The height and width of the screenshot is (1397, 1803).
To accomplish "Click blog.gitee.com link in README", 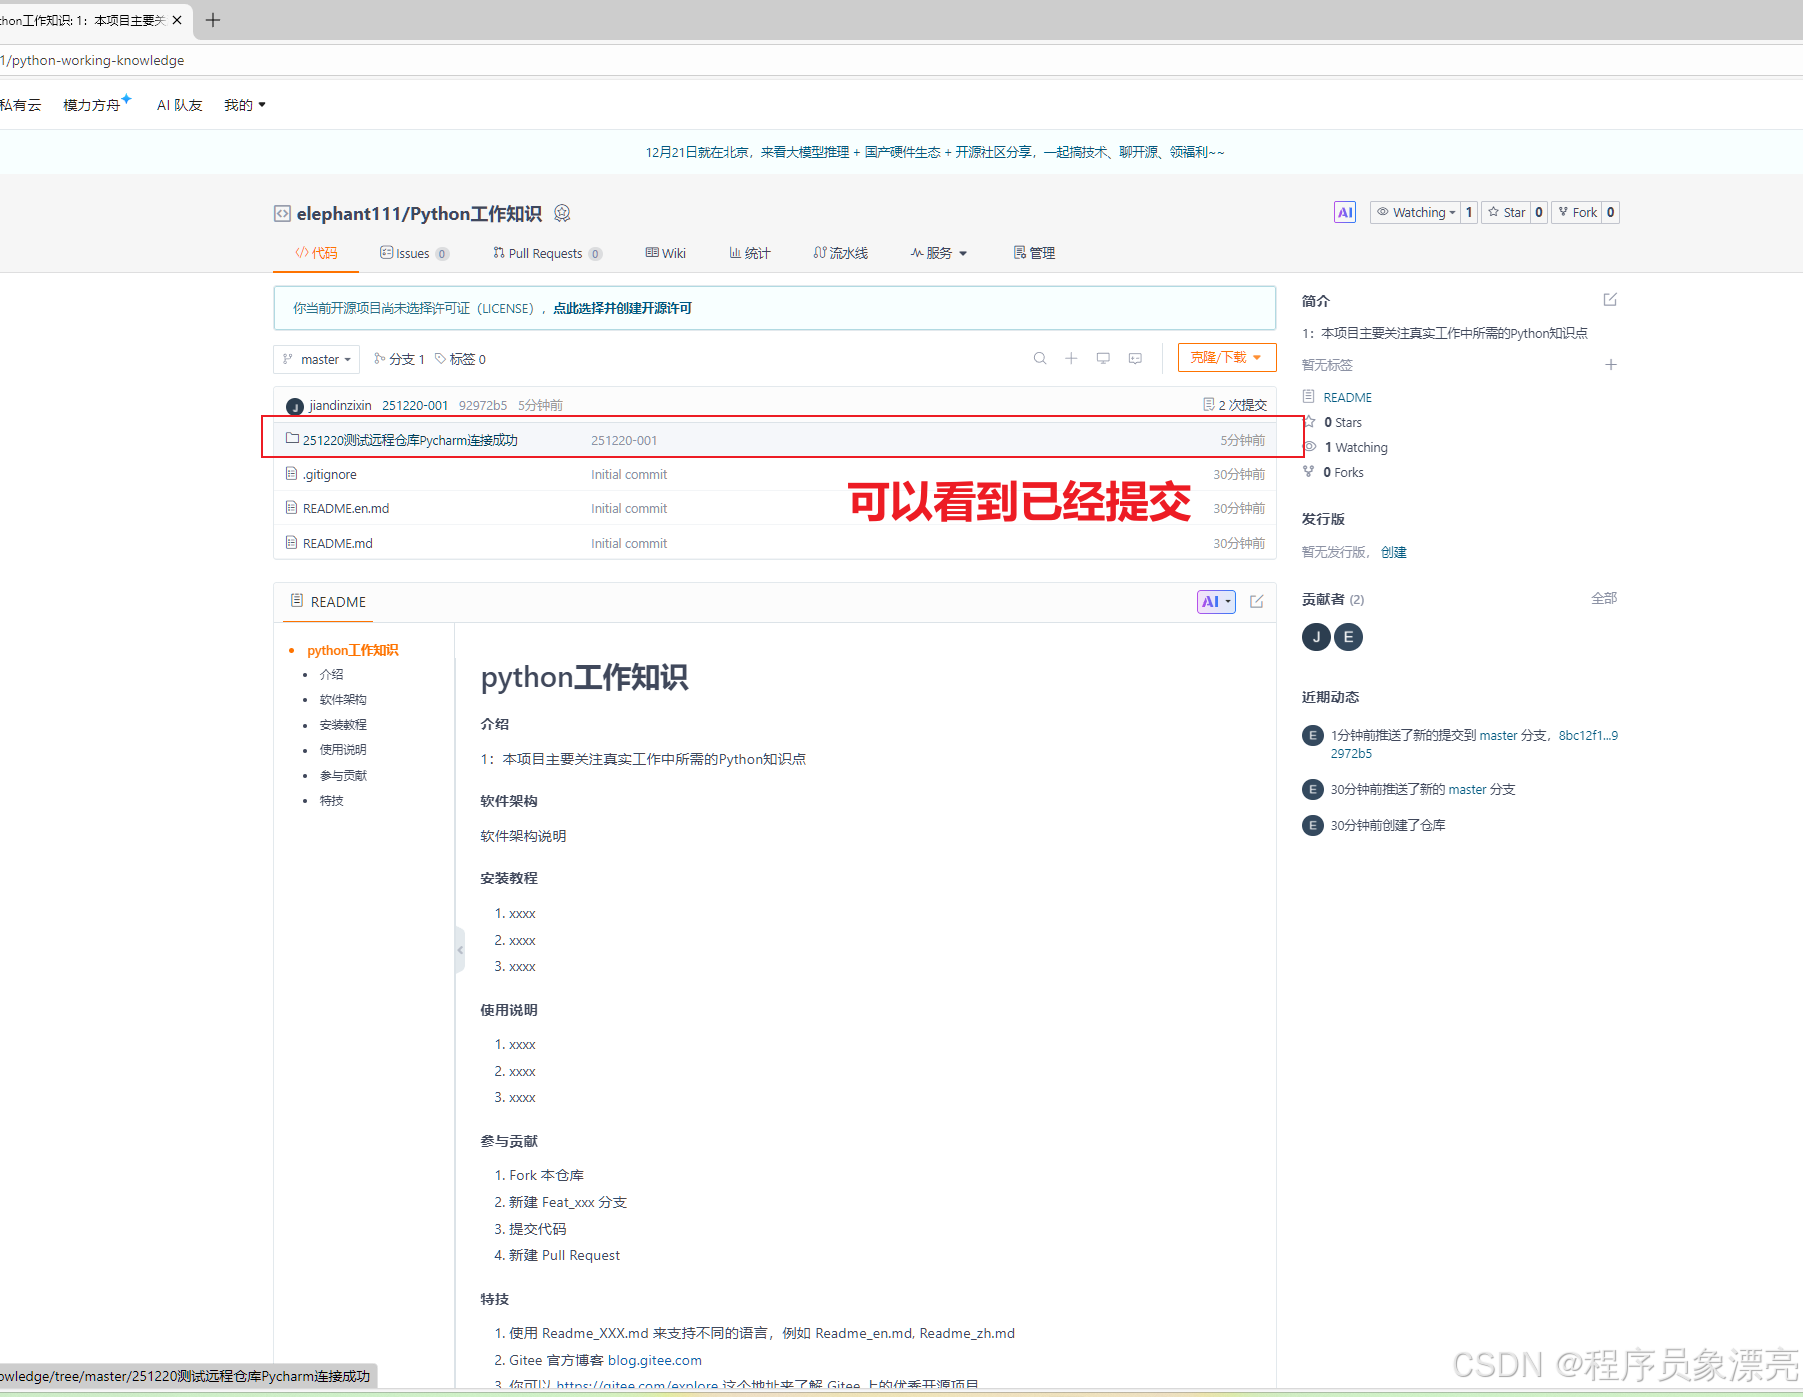I will 655,1360.
